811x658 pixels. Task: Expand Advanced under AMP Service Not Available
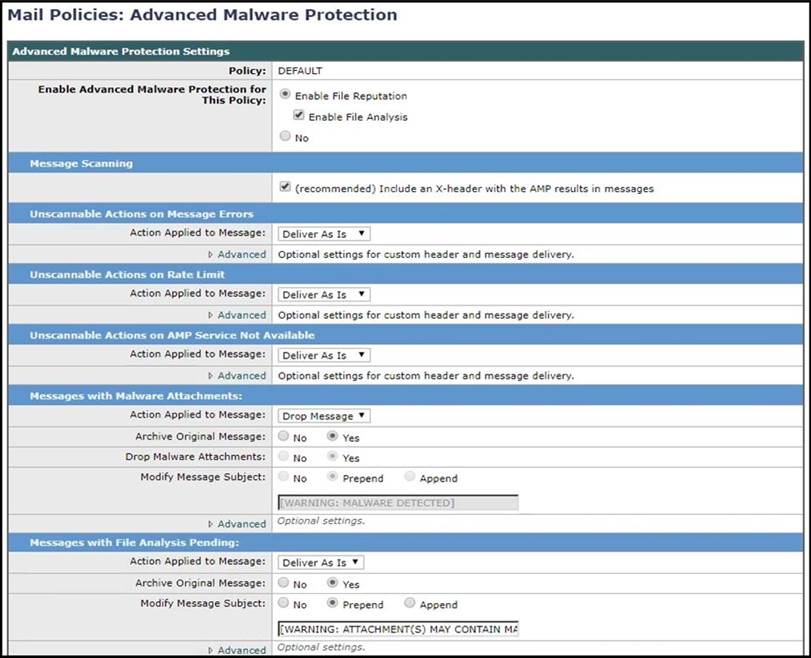pyautogui.click(x=241, y=376)
